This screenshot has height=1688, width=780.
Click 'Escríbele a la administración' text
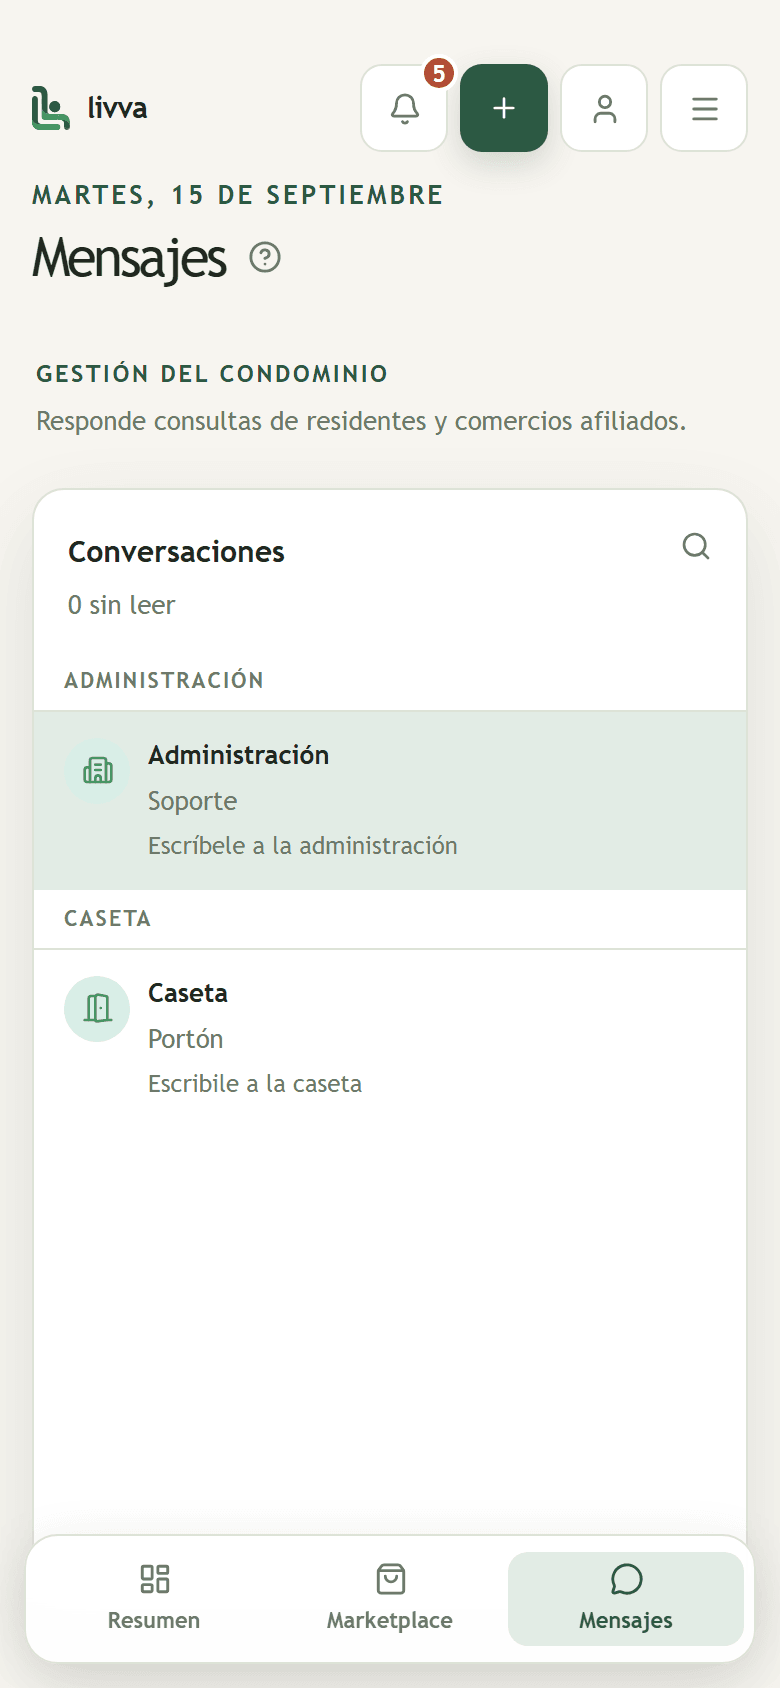pos(303,846)
